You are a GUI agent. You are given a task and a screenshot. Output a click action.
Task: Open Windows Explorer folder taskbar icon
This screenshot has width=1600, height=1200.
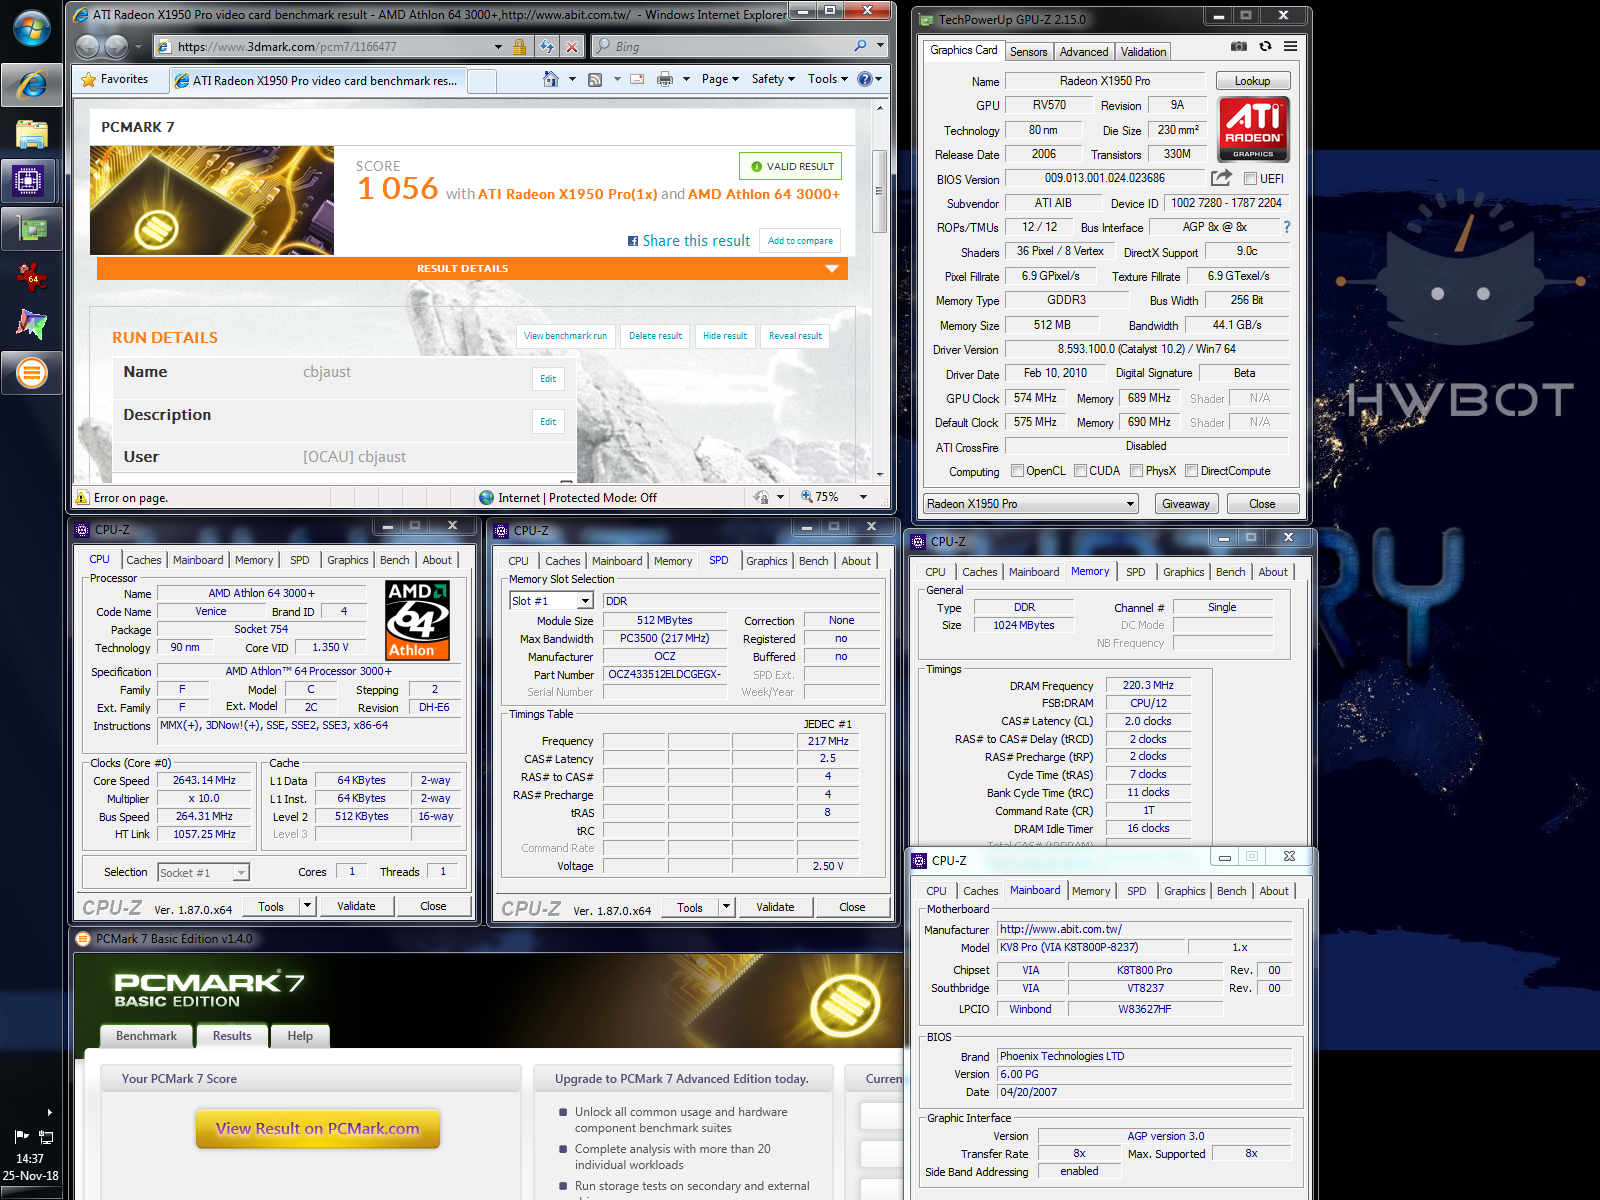coord(31,134)
